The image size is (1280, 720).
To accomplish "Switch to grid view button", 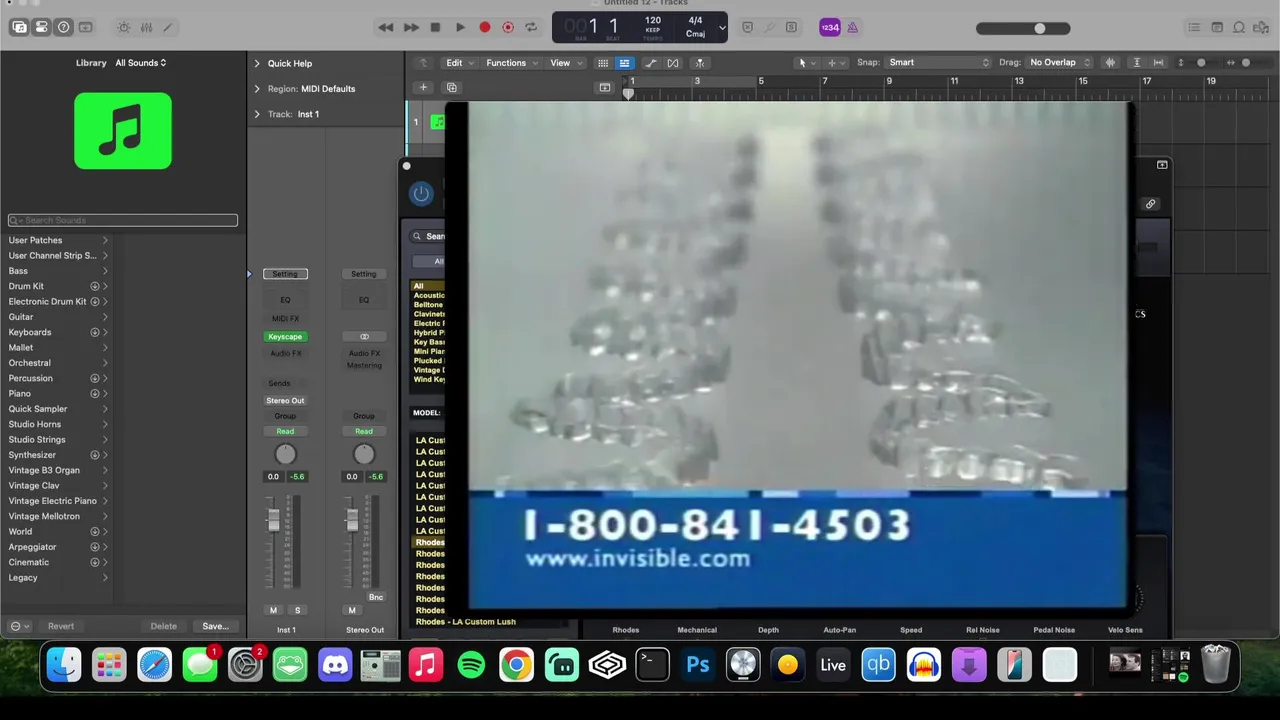I will point(603,62).
